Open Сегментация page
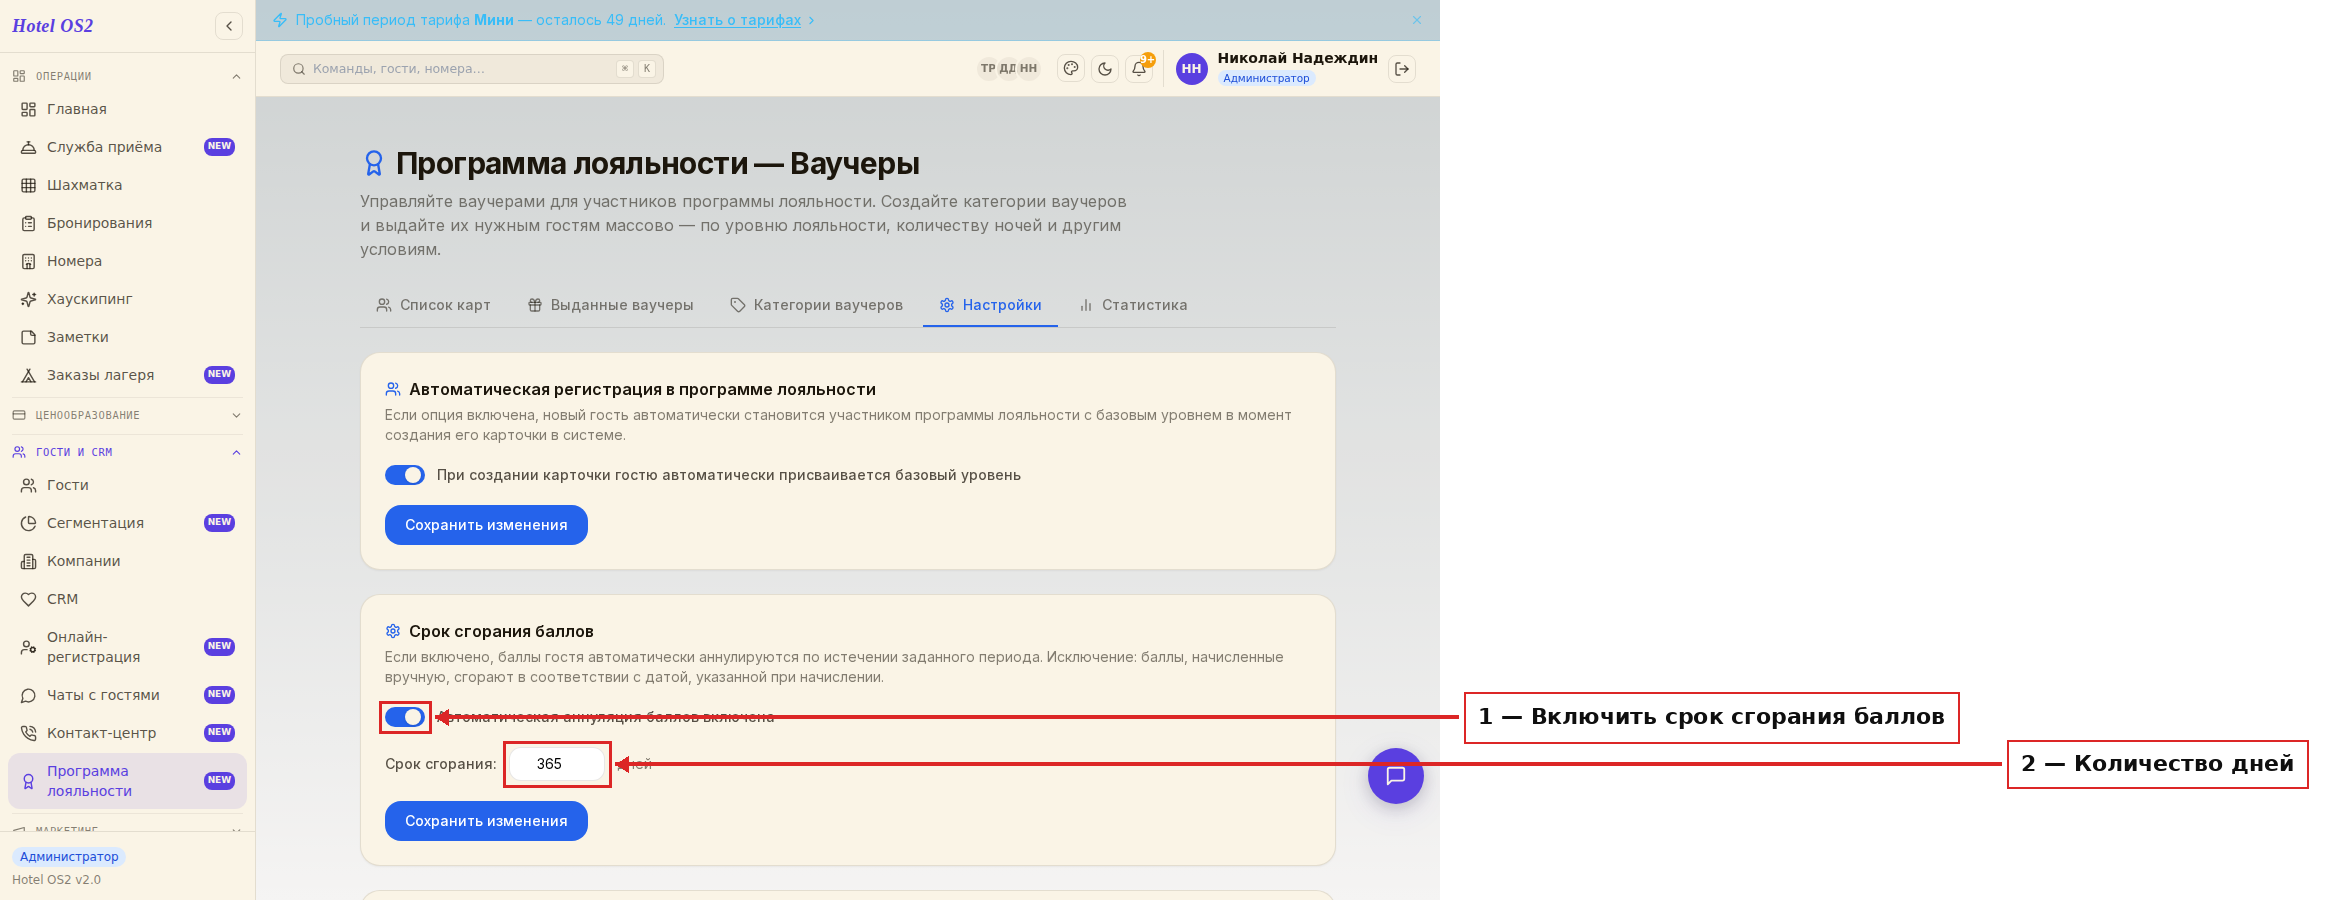This screenshot has height=900, width=2332. point(127,523)
